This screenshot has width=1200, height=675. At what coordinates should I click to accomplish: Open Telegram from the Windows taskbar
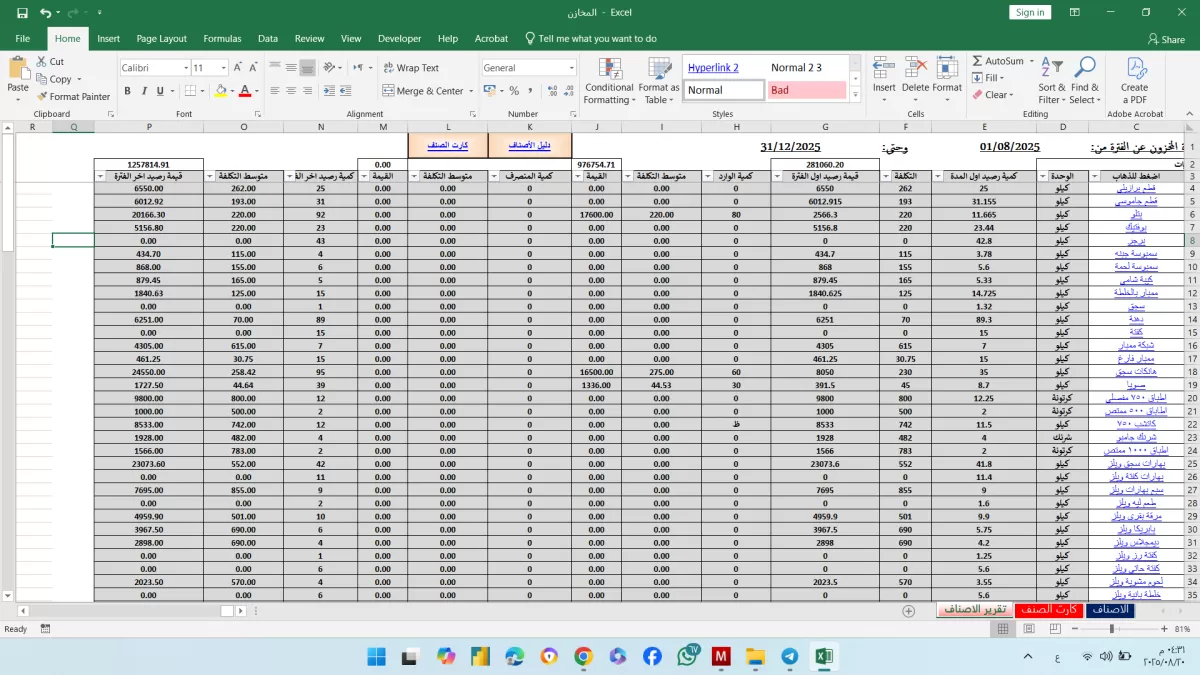click(x=790, y=657)
